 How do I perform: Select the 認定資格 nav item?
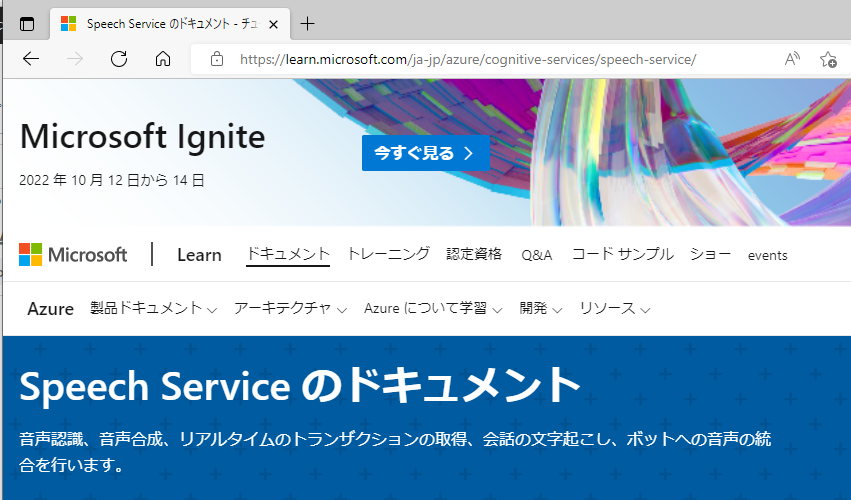pyautogui.click(x=474, y=255)
